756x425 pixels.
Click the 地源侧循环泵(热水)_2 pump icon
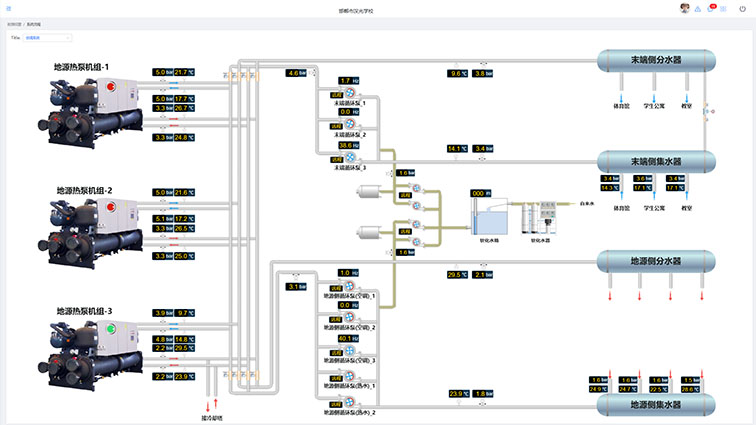[x=350, y=402]
